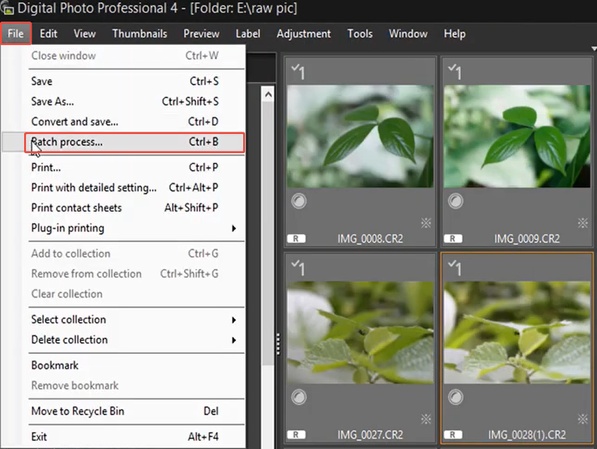The image size is (597, 449).
Task: Open the Tools menu
Action: pyautogui.click(x=360, y=34)
